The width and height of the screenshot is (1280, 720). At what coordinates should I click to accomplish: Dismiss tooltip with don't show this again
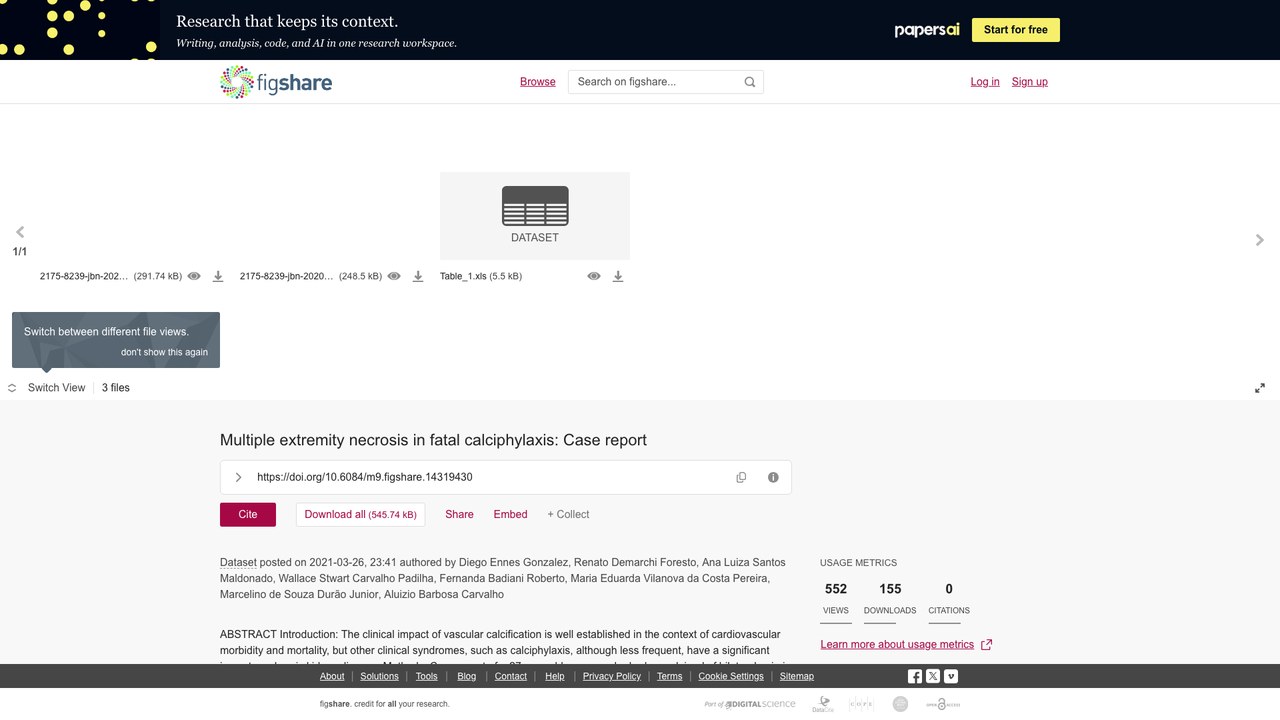[x=165, y=352]
